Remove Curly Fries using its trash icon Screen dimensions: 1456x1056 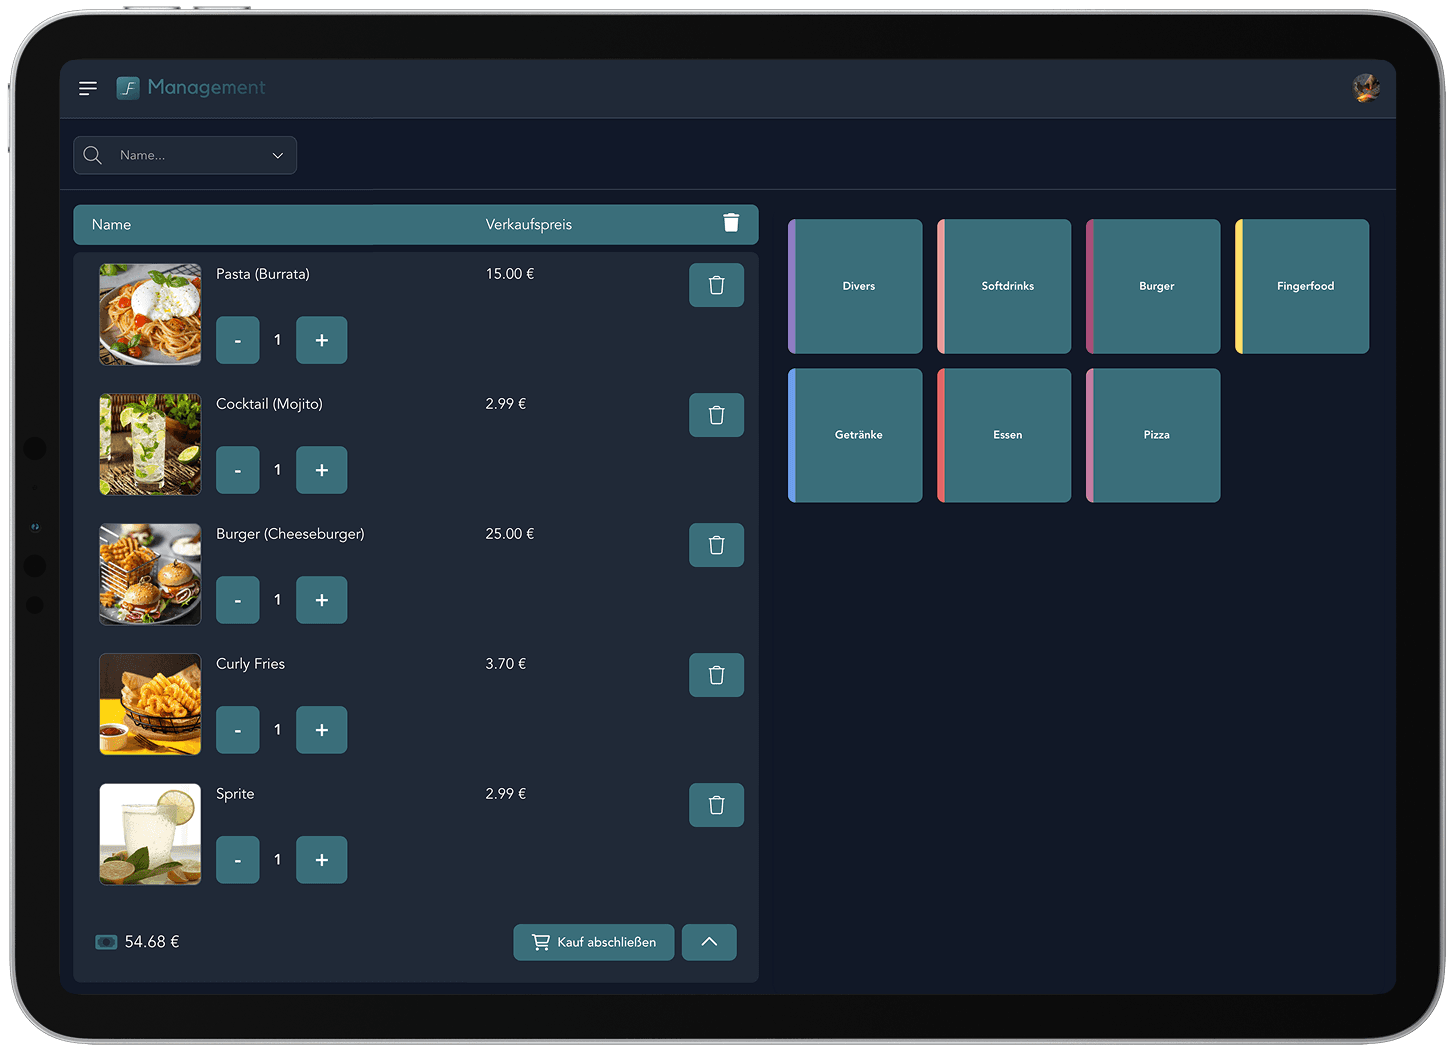(716, 675)
